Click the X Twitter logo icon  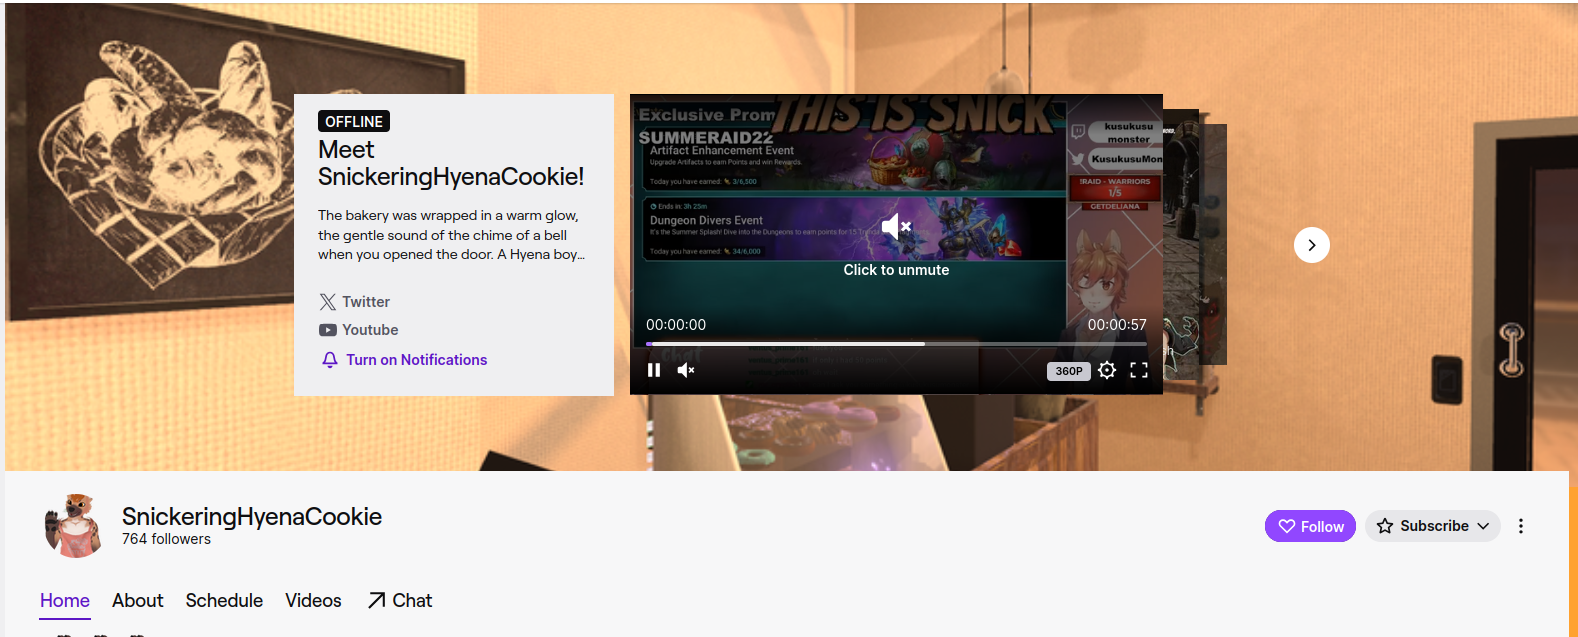click(327, 302)
